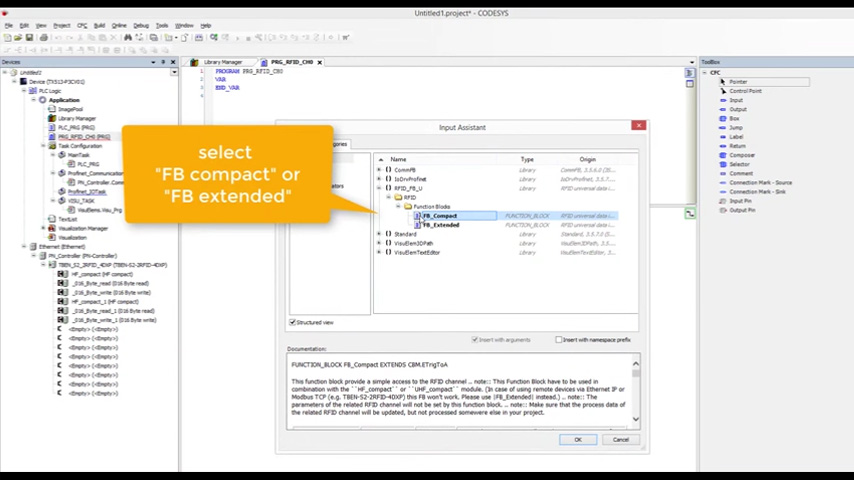The width and height of the screenshot is (854, 480).
Task: Cancel the Input Assistant dialog
Action: tap(620, 440)
